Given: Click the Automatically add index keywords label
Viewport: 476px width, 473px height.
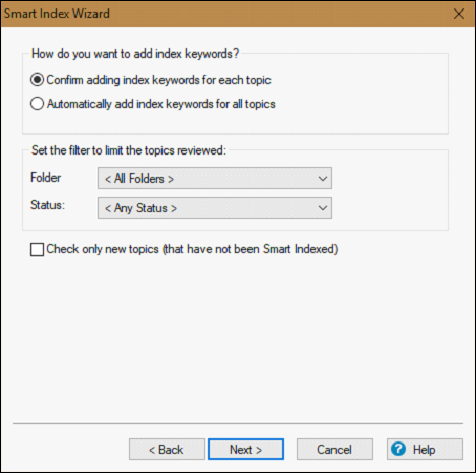Looking at the screenshot, I should point(161,104).
